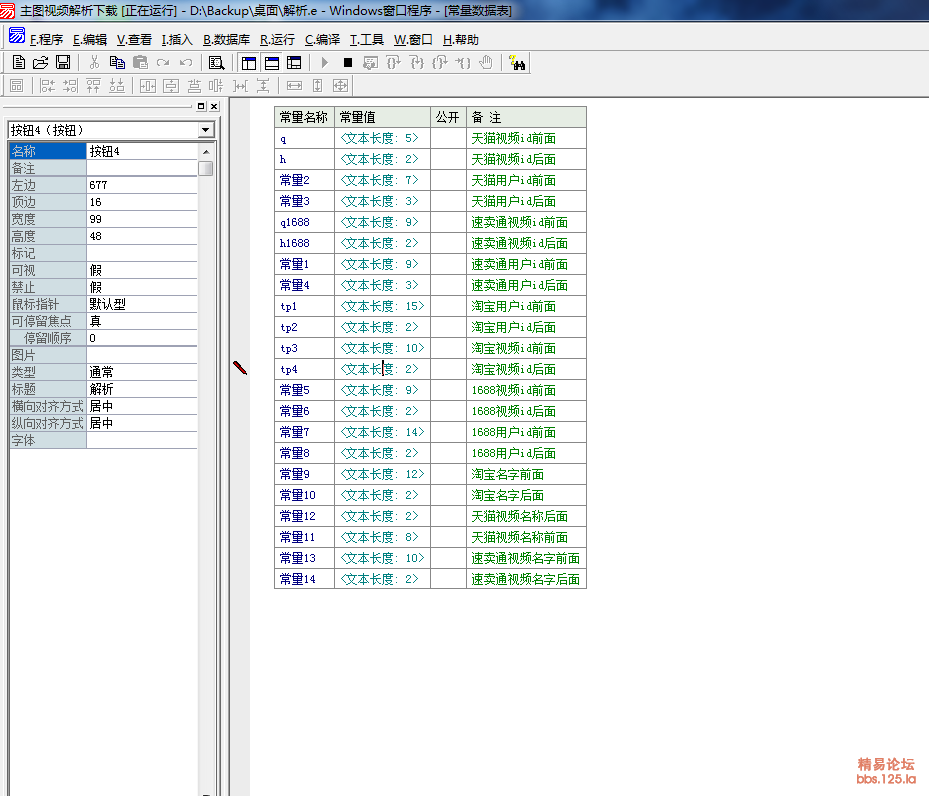Open the C.编译 menu
The width and height of the screenshot is (929, 796).
[322, 40]
